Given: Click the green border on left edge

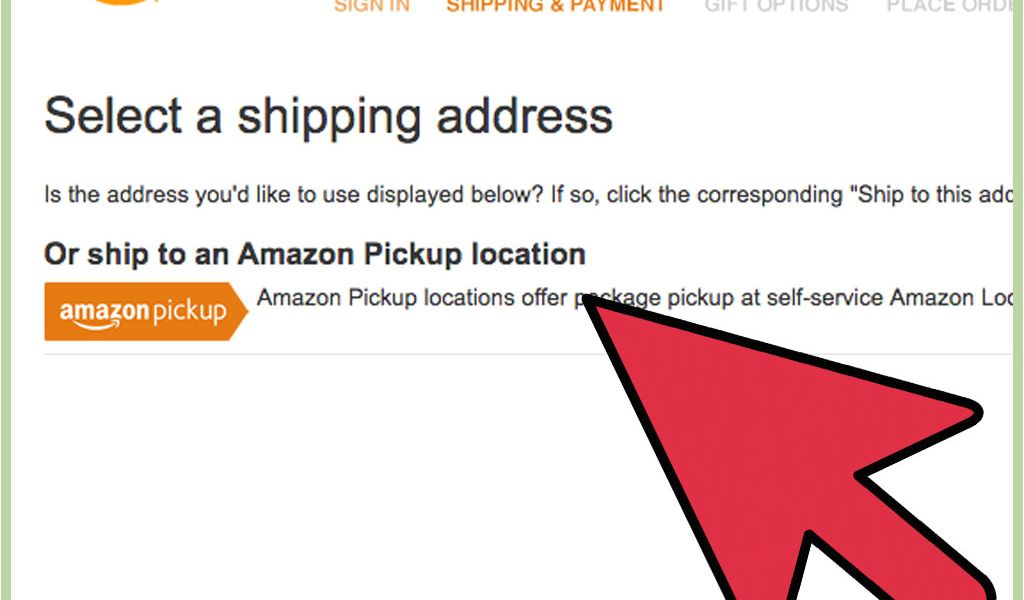Looking at the screenshot, I should pos(6,300).
